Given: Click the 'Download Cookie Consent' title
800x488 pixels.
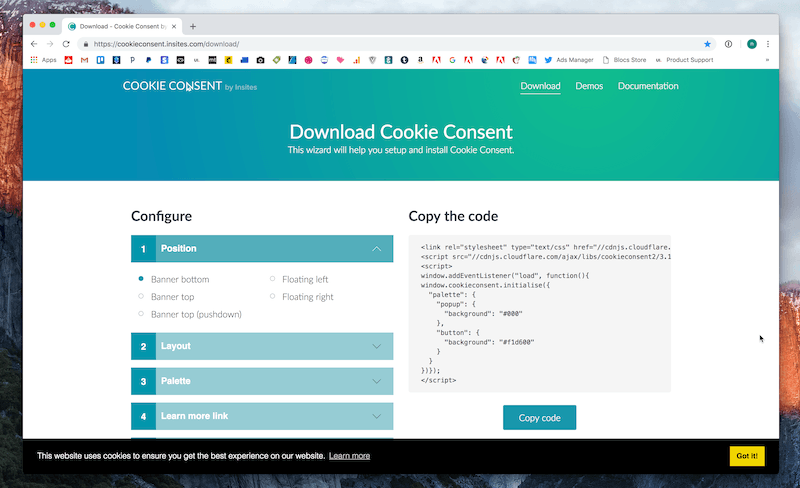Looking at the screenshot, I should pos(401,132).
